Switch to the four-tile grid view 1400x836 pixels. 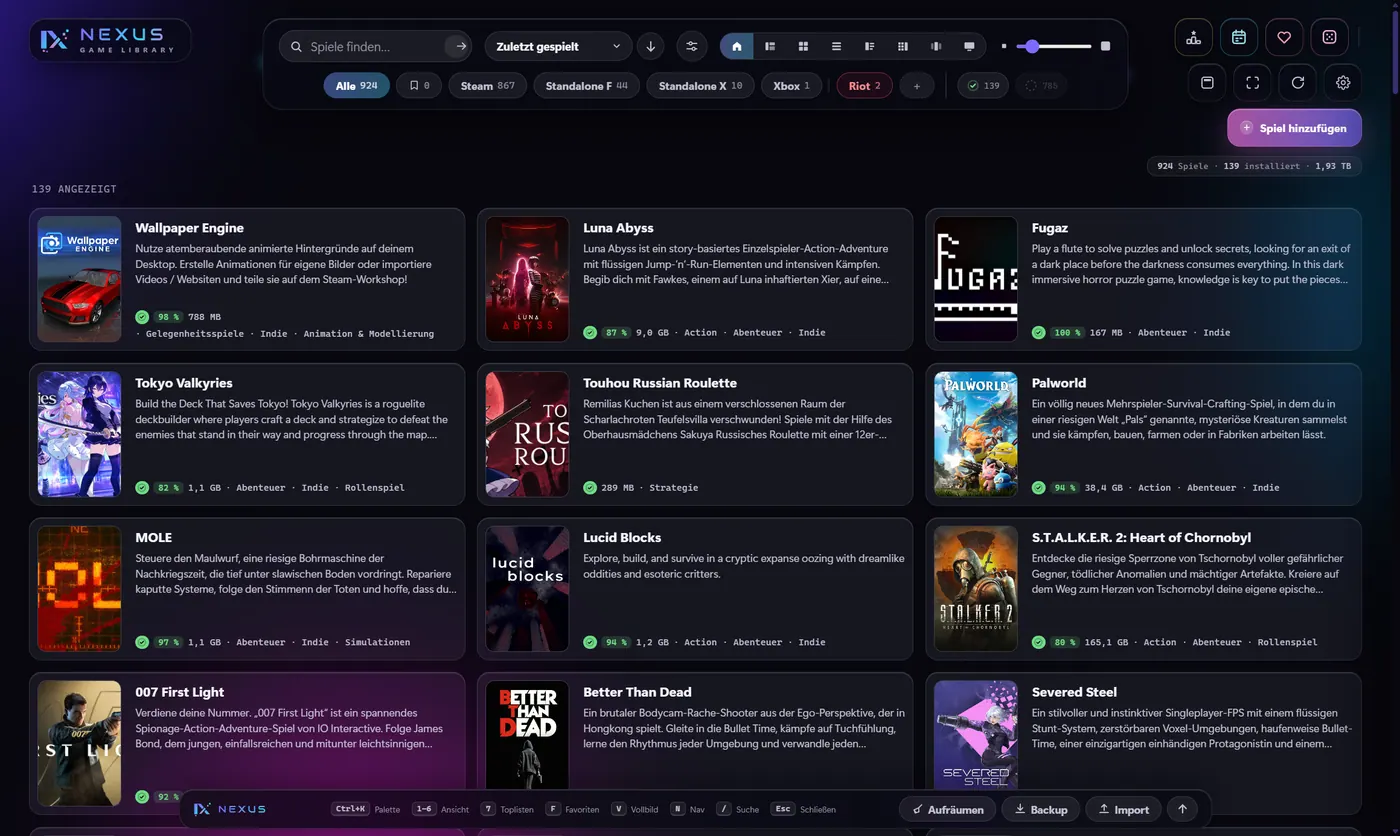coord(803,46)
